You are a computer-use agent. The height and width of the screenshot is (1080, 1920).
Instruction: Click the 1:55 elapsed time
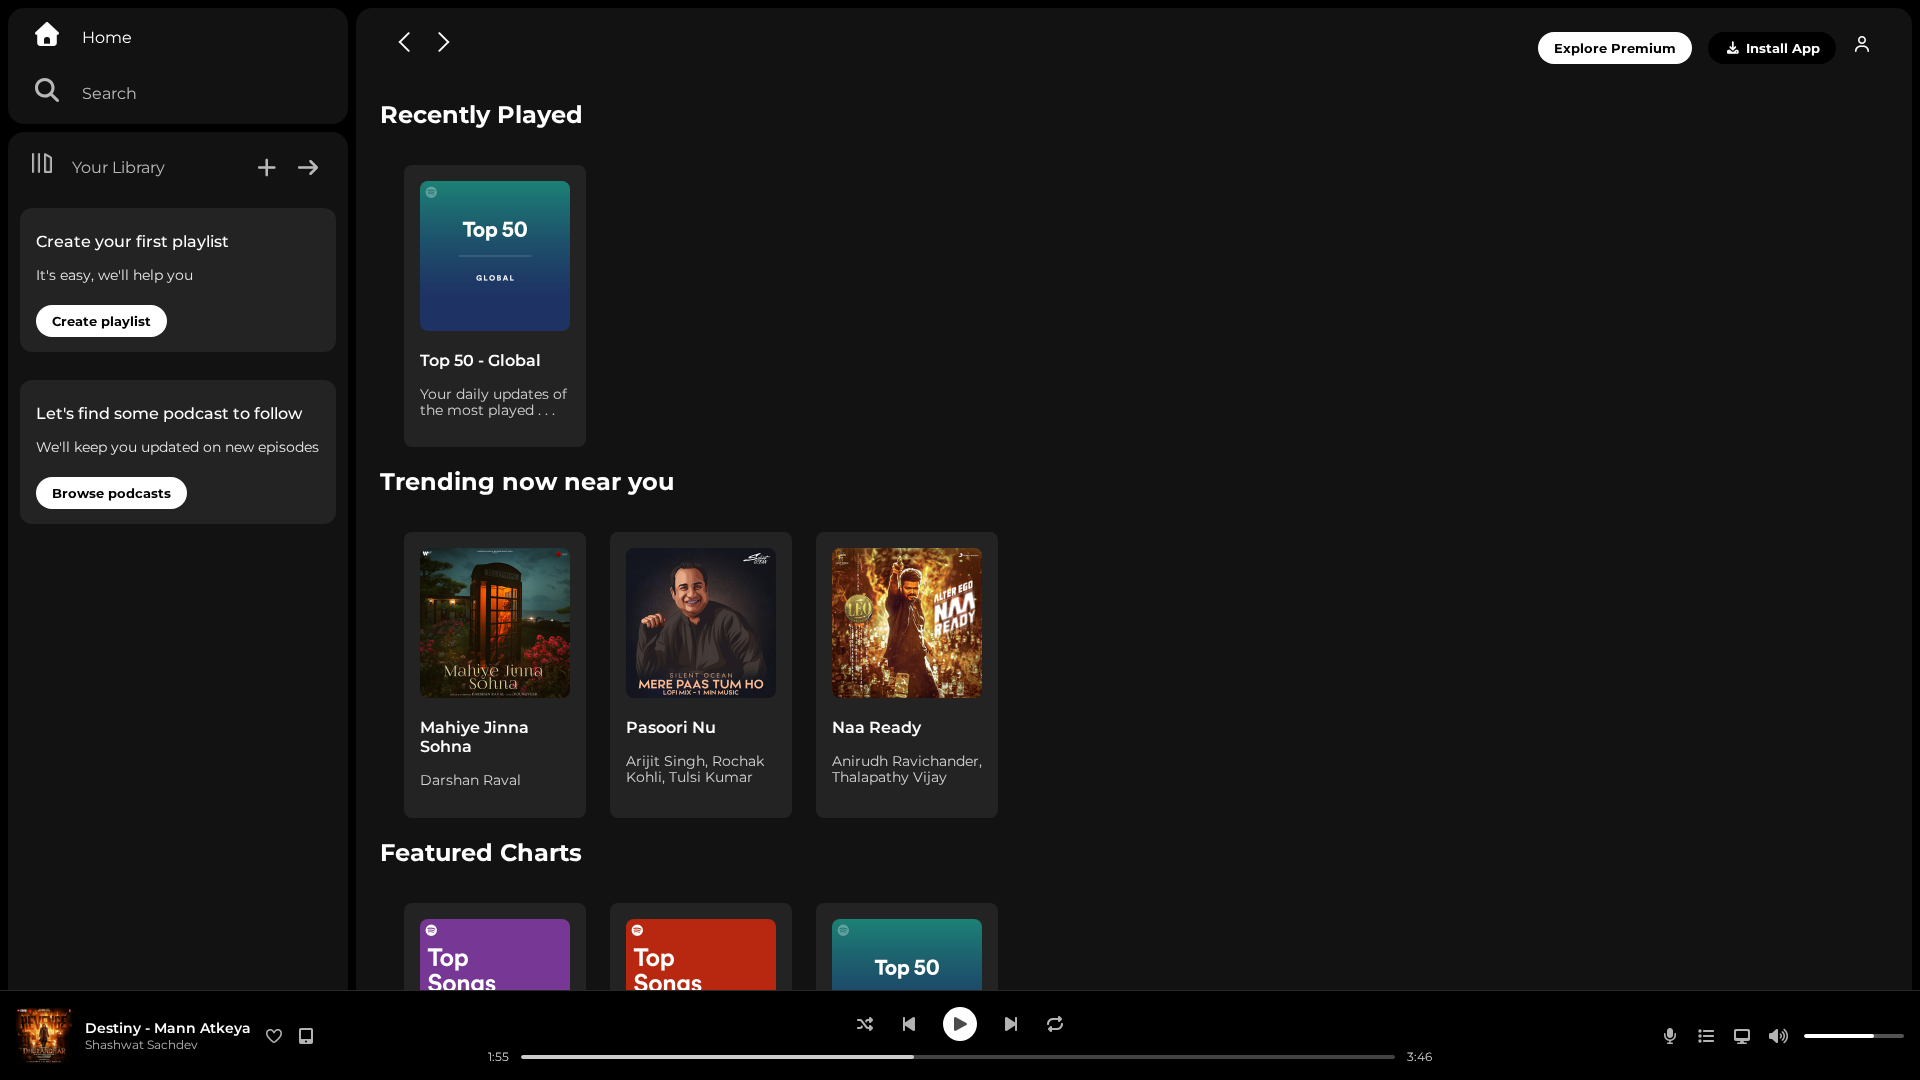498,1057
